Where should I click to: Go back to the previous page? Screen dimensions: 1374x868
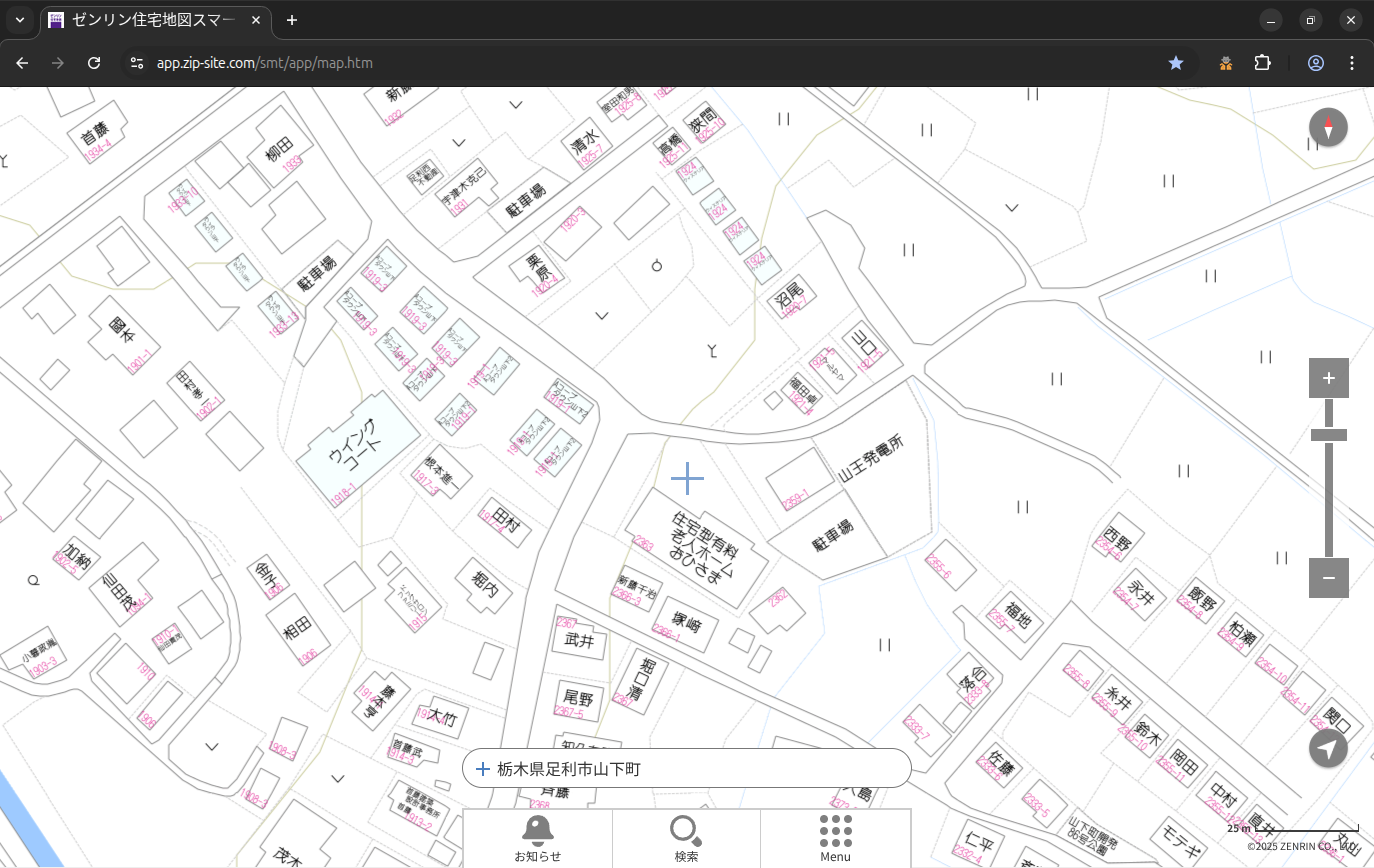[22, 63]
